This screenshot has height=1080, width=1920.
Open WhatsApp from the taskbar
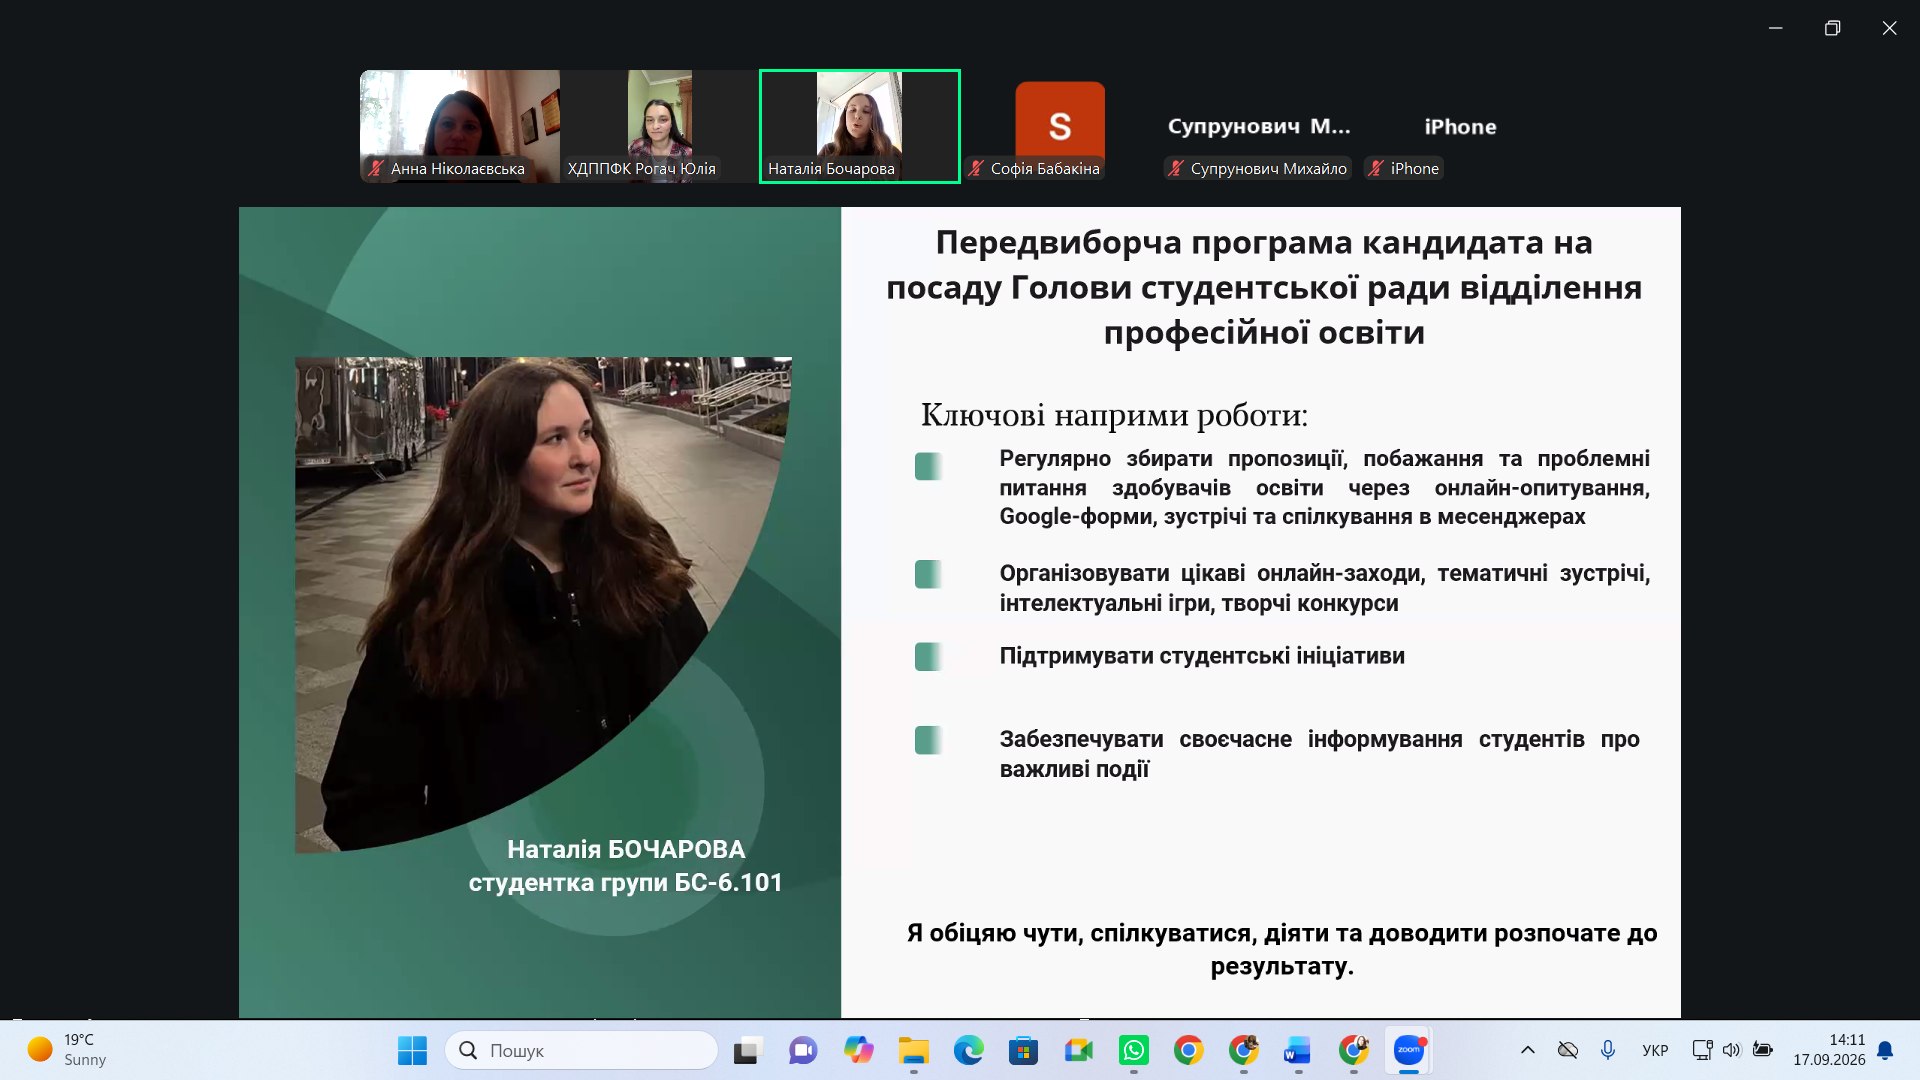(1133, 1051)
